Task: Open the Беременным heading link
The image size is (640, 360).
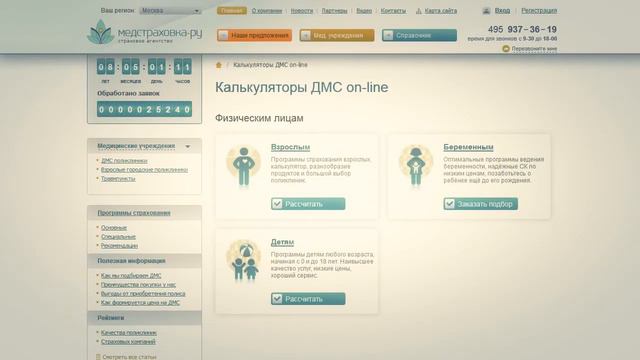Action: coord(468,147)
